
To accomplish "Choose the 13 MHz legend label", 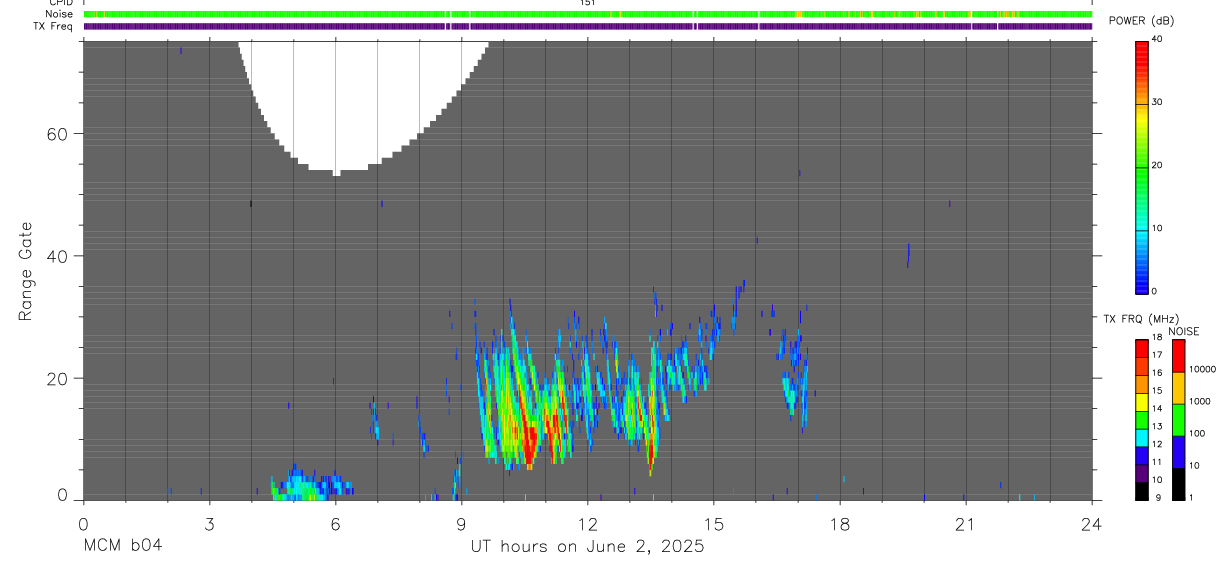I will (1157, 426).
